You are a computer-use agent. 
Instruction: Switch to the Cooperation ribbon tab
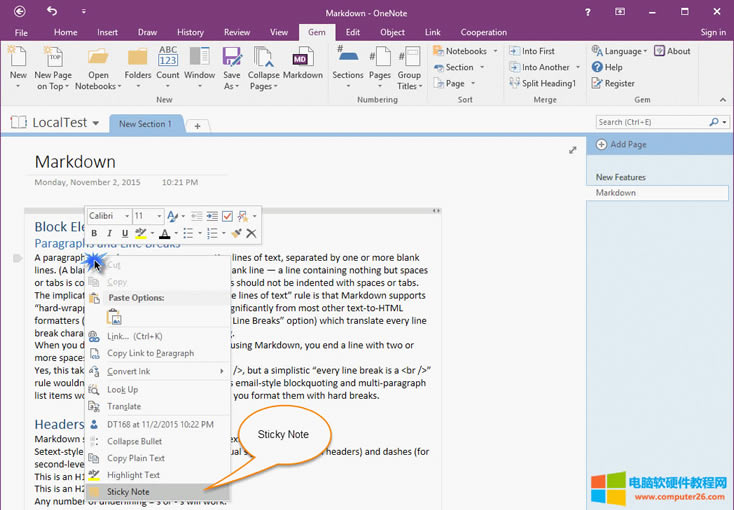coord(484,32)
